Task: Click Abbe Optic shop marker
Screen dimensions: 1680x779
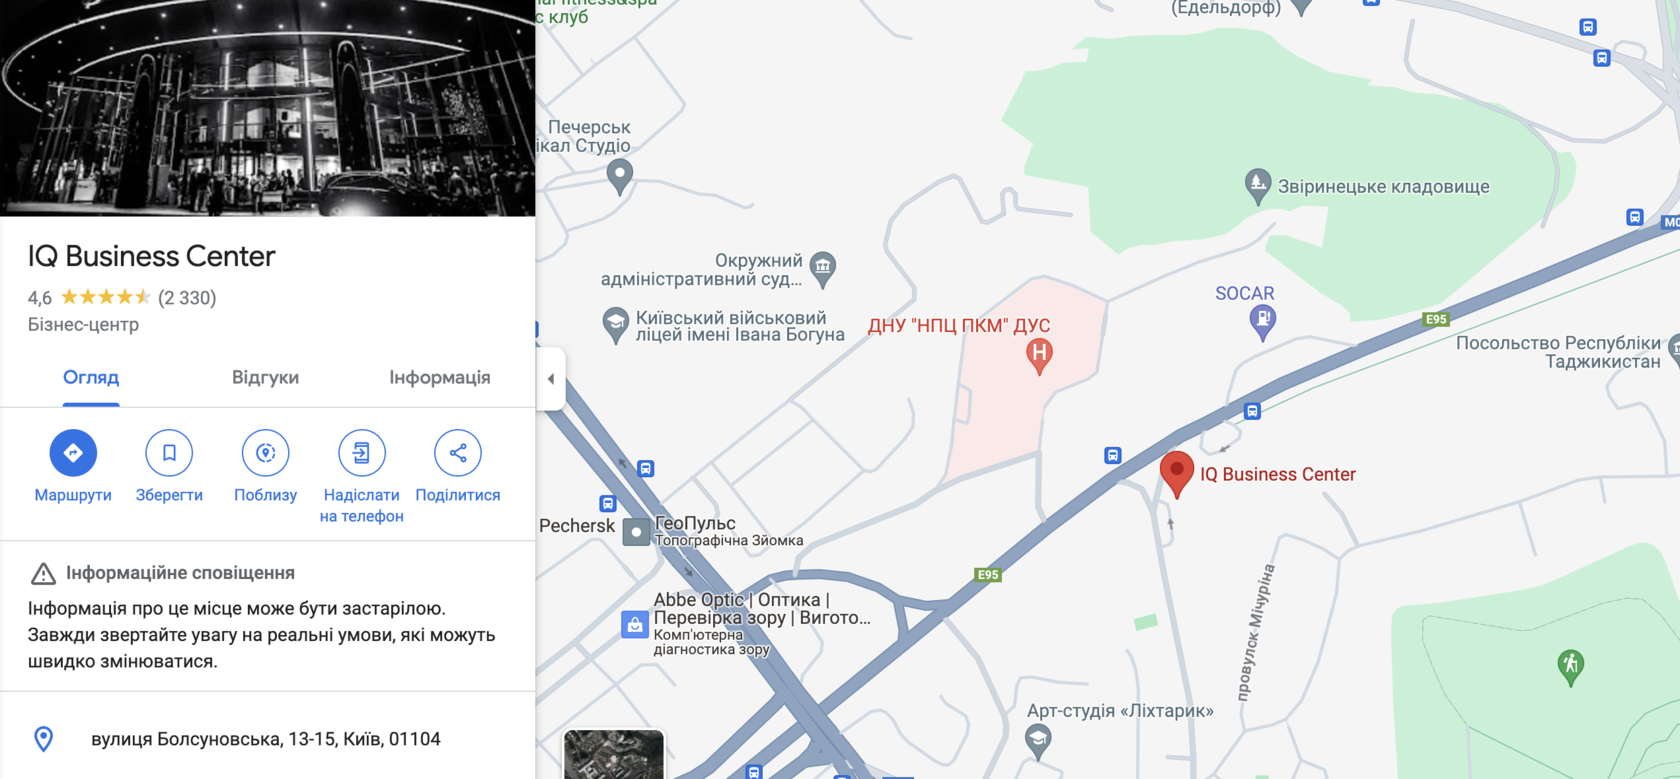Action: coord(635,625)
